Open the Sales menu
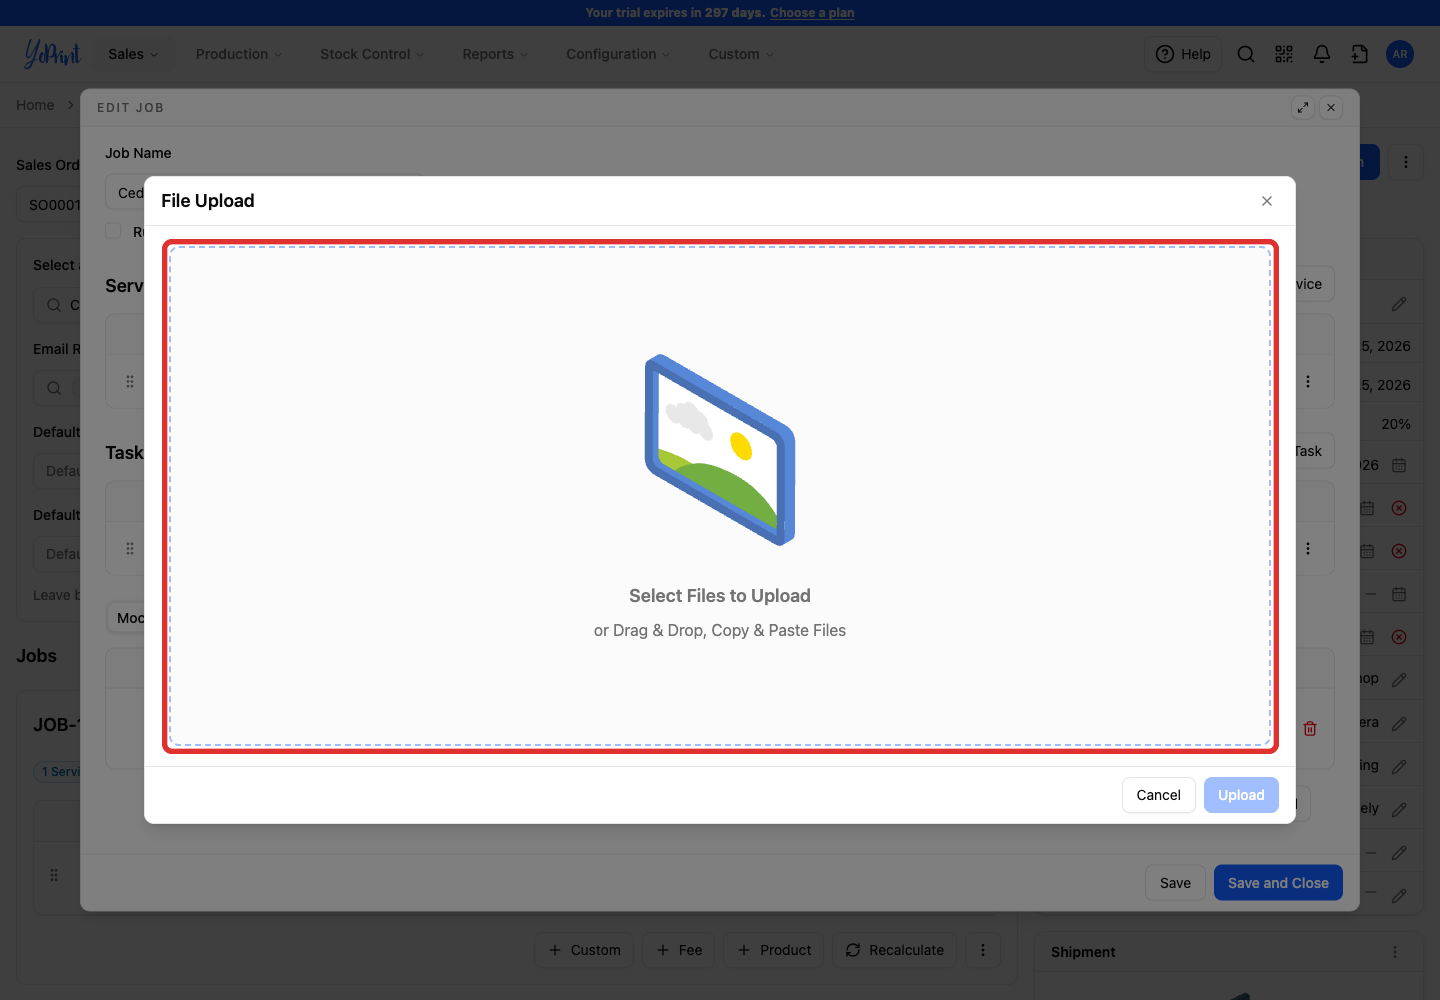This screenshot has width=1440, height=1000. [x=133, y=54]
